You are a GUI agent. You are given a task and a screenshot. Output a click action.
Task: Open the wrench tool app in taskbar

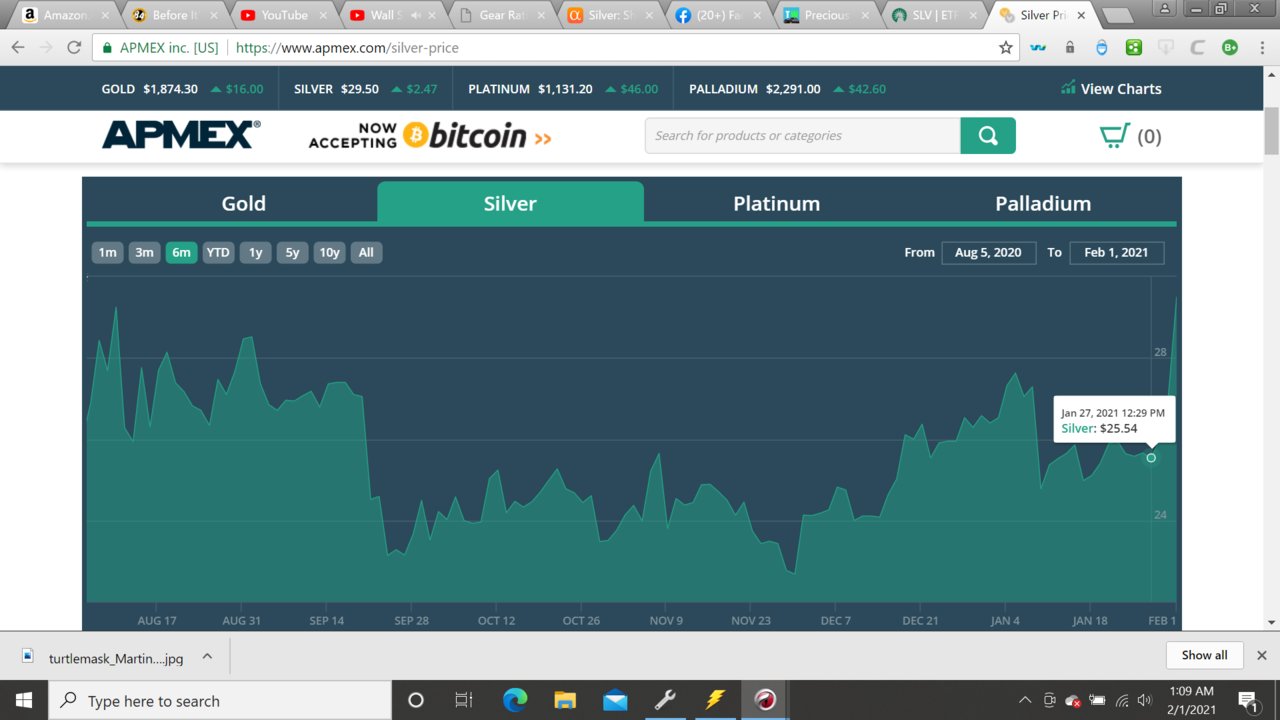click(665, 700)
